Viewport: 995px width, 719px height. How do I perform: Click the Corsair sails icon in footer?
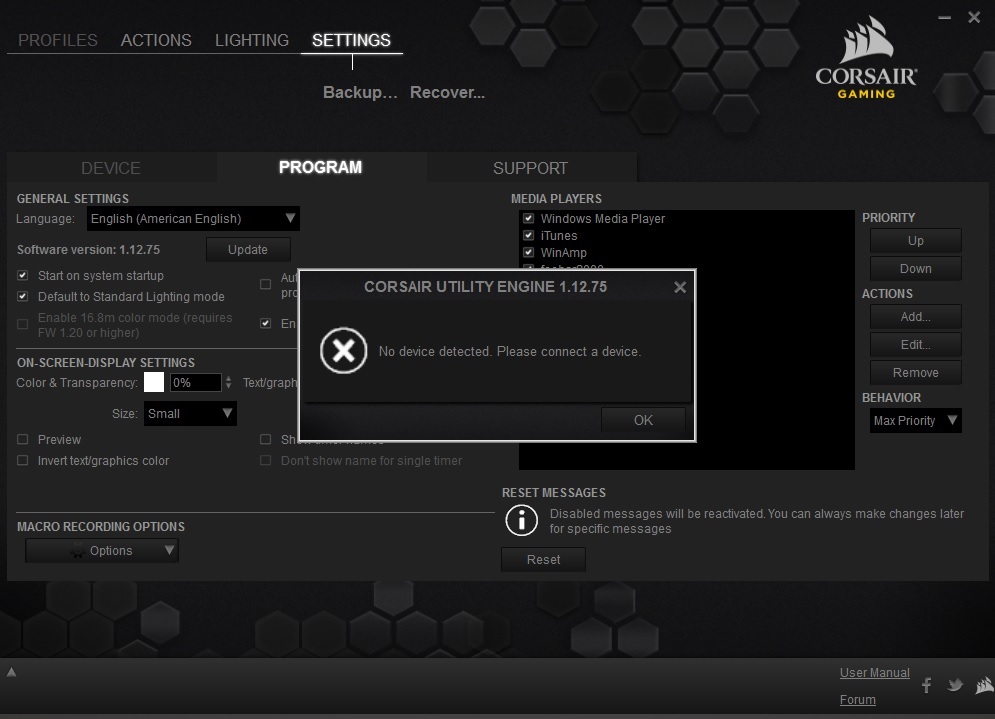tap(983, 685)
